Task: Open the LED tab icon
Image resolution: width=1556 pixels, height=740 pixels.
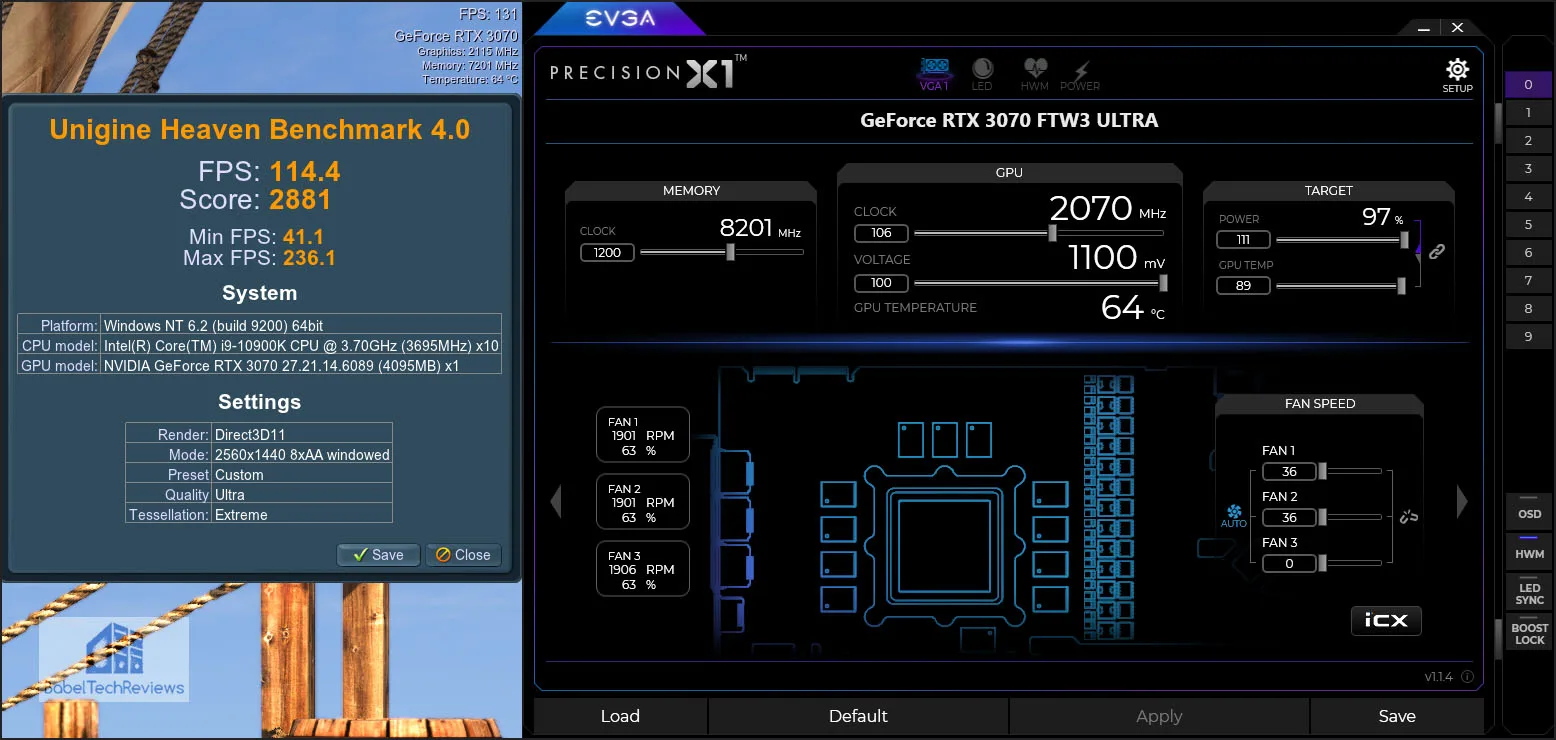Action: pyautogui.click(x=982, y=73)
